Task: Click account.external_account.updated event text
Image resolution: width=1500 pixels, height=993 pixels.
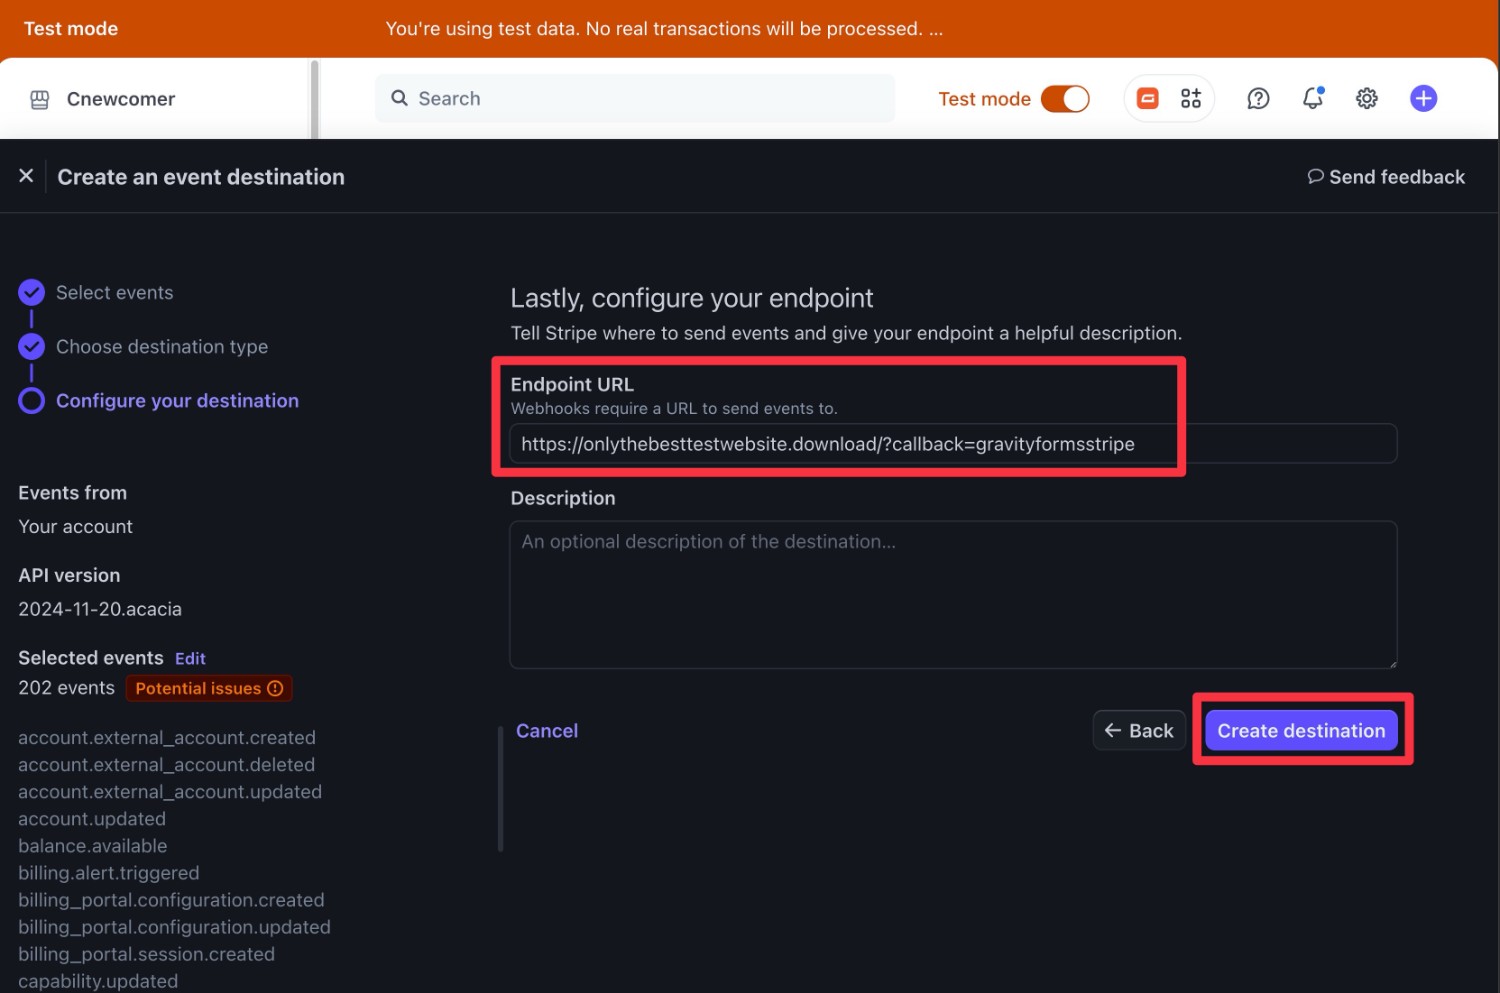Action: point(170,791)
